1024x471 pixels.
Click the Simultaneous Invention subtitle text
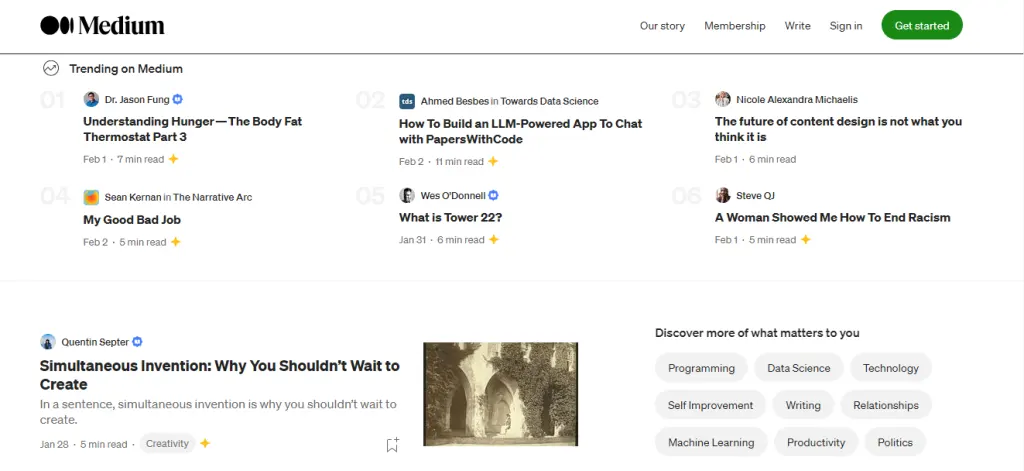(x=218, y=412)
